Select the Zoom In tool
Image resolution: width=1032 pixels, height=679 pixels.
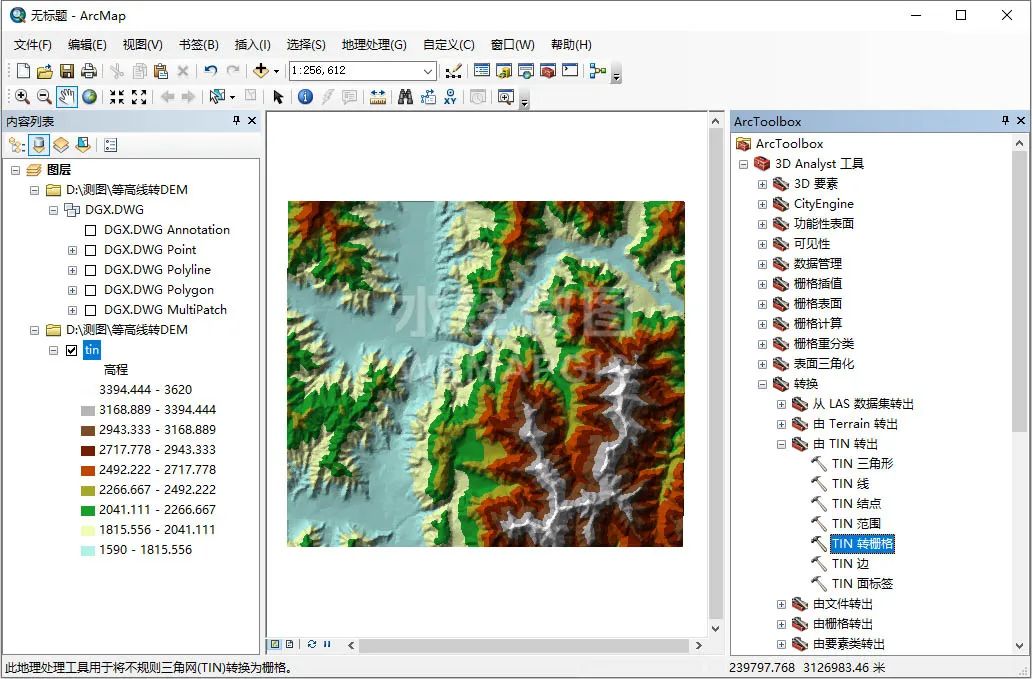22,97
